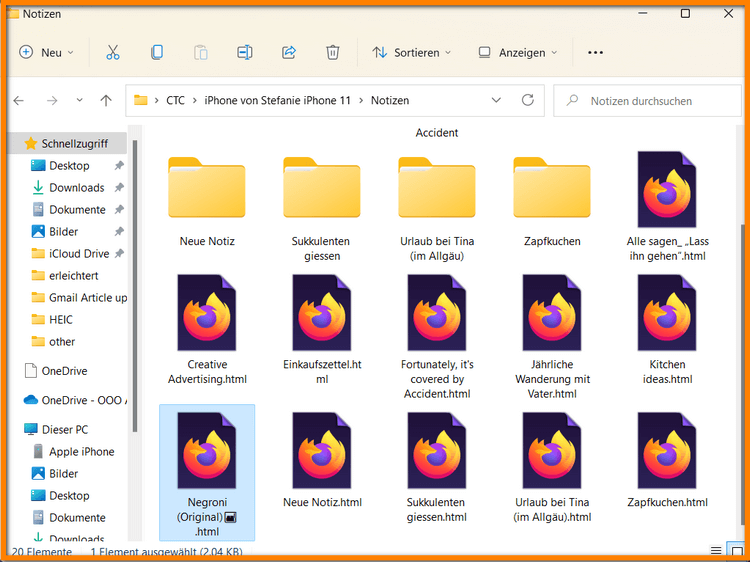The width and height of the screenshot is (750, 562).
Task: Open other folder in sidebar
Action: (x=62, y=342)
